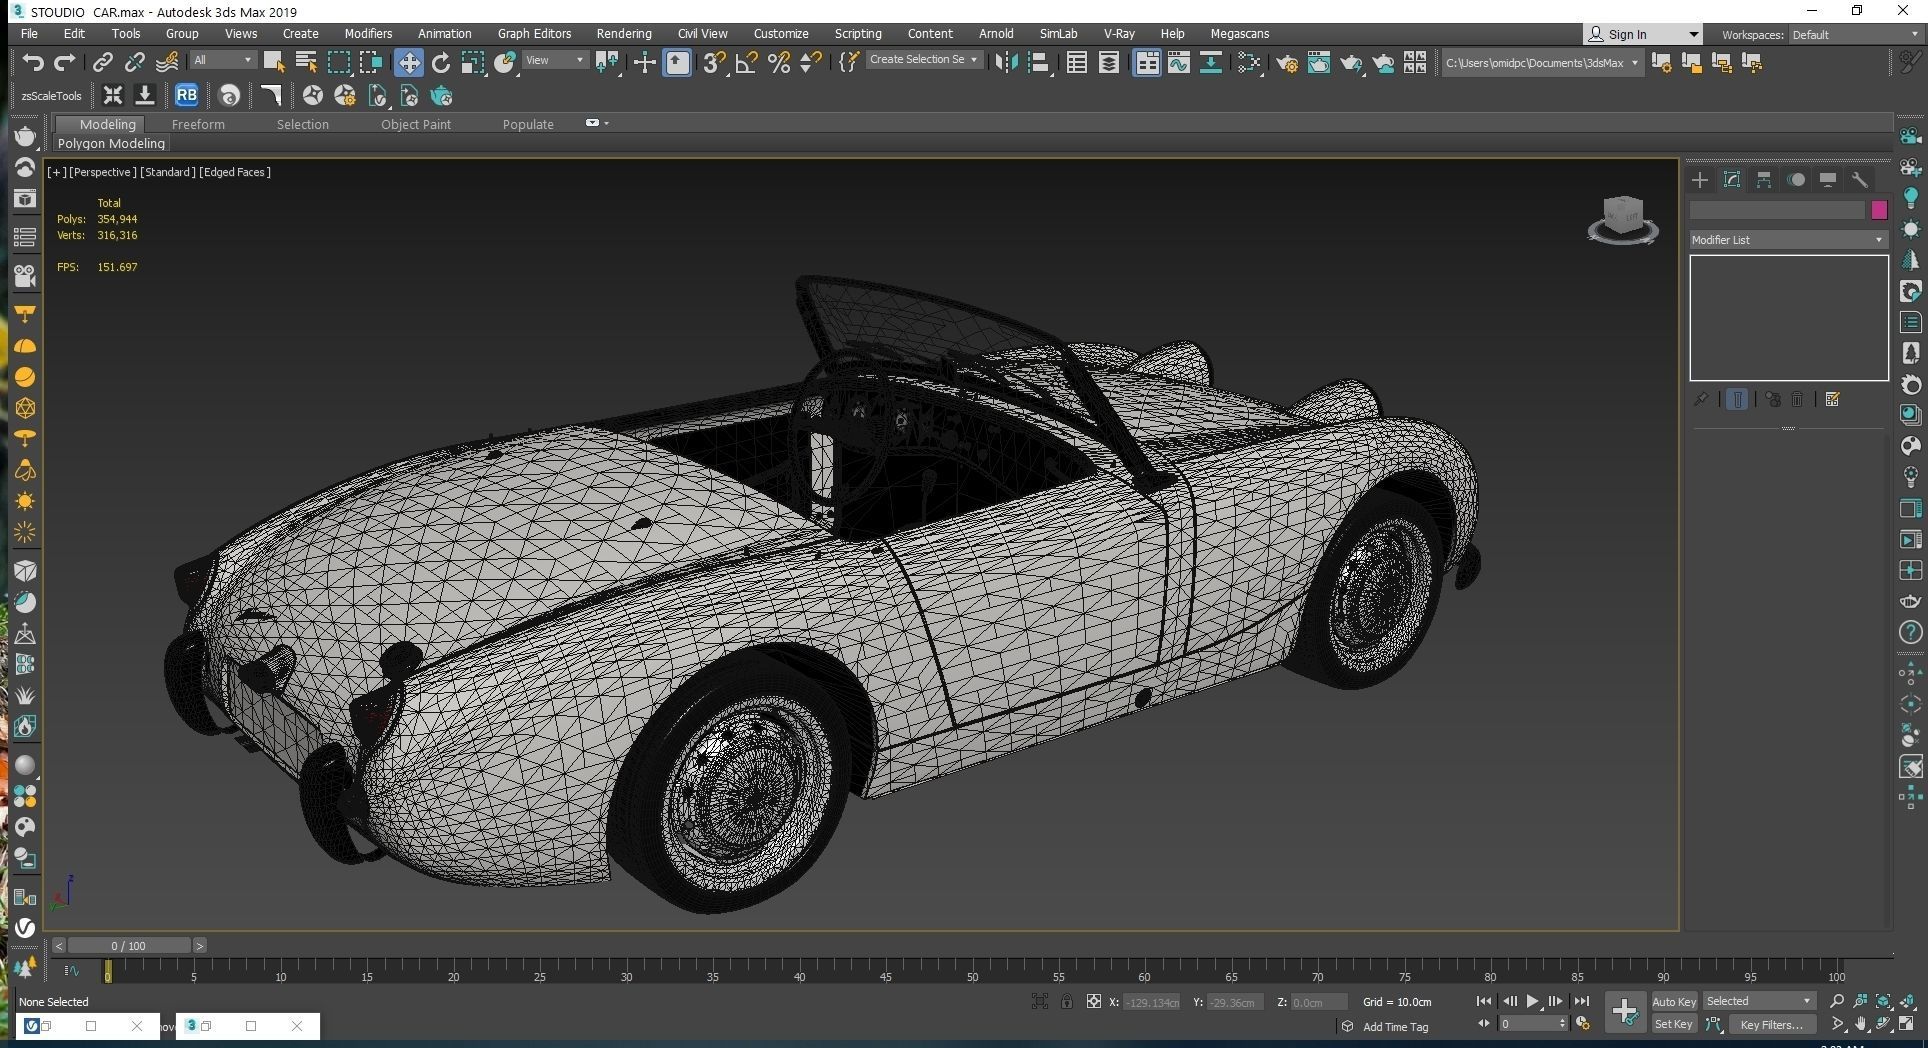Switch to the Object Paint ribbon tab
1928x1048 pixels.
point(416,124)
